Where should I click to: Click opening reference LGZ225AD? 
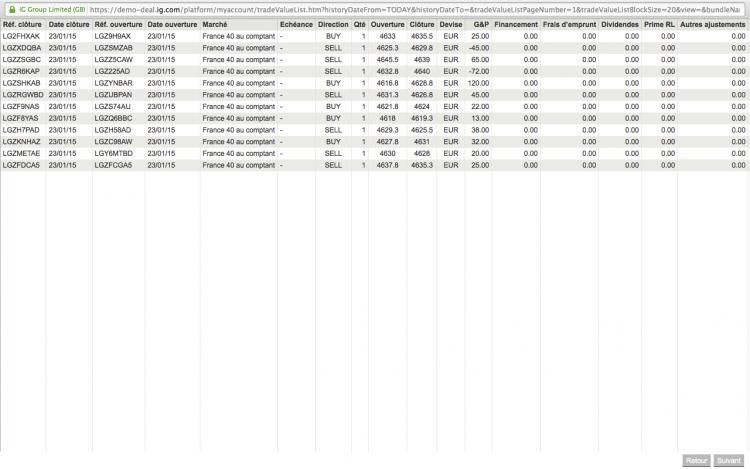tap(112, 71)
